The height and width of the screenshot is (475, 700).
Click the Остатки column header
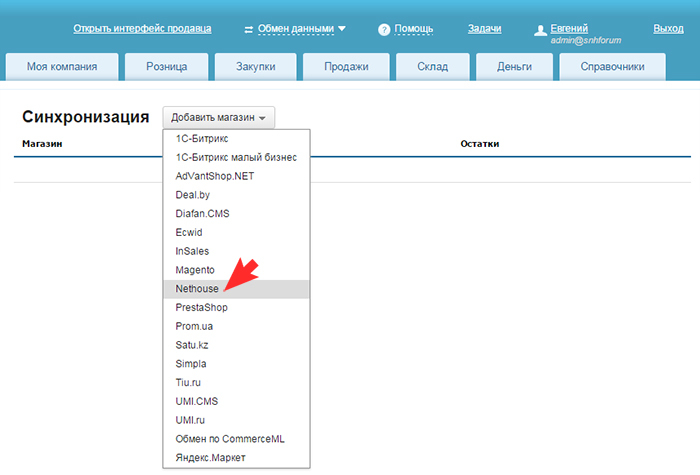click(x=480, y=144)
